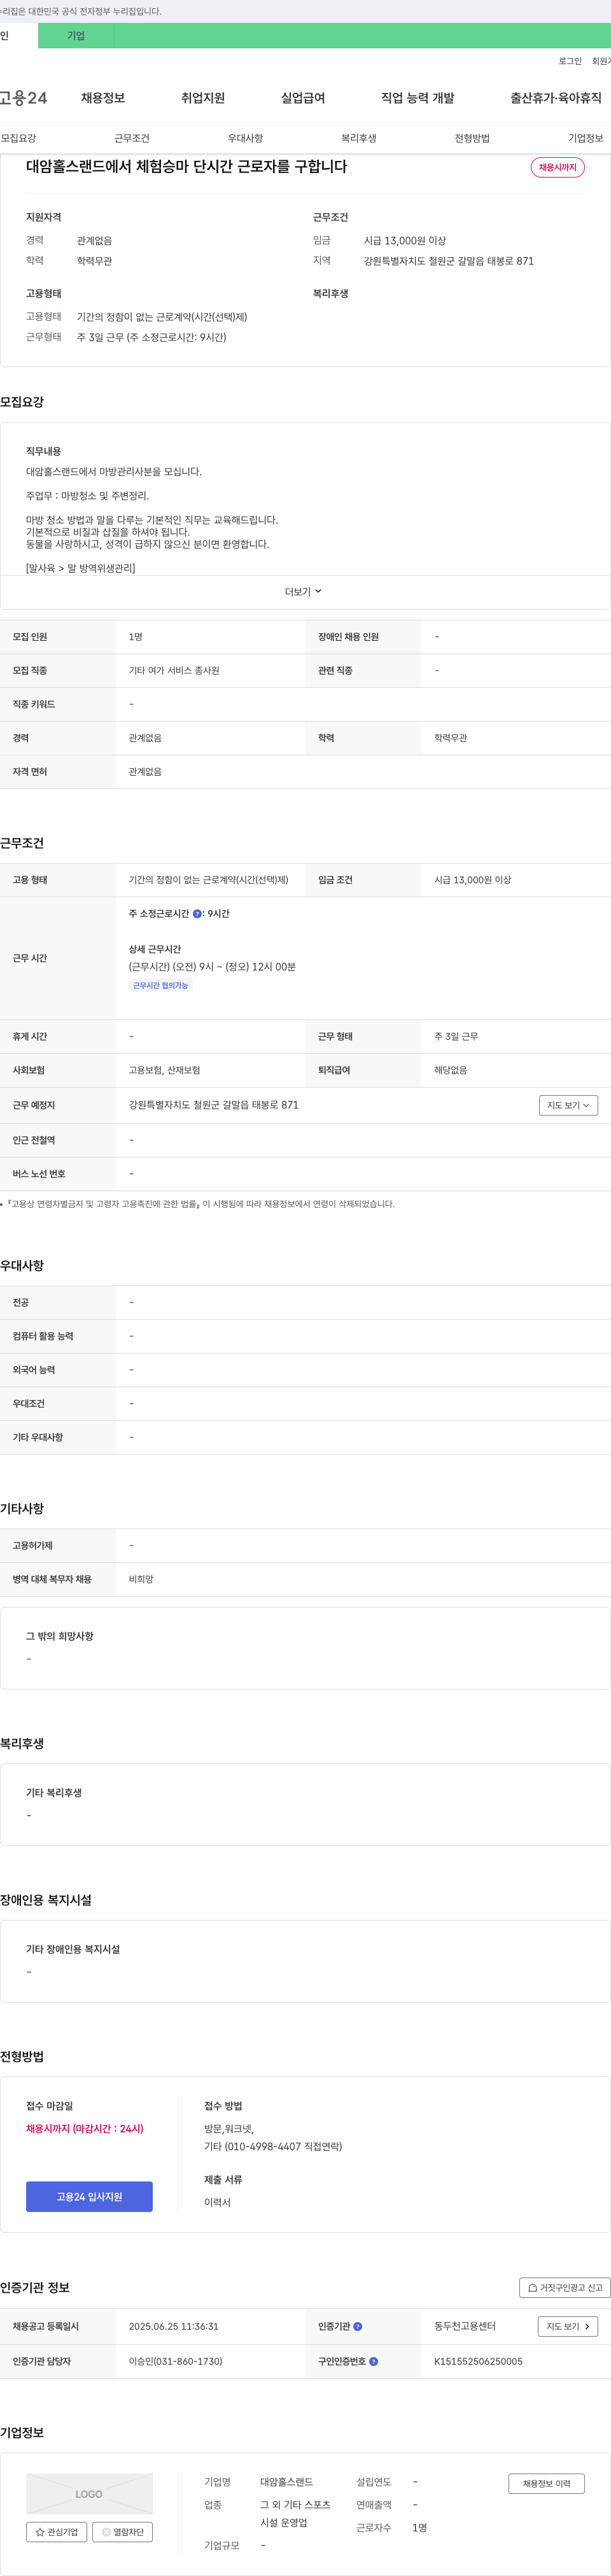Click the 비희망 cell

[x=141, y=1579]
